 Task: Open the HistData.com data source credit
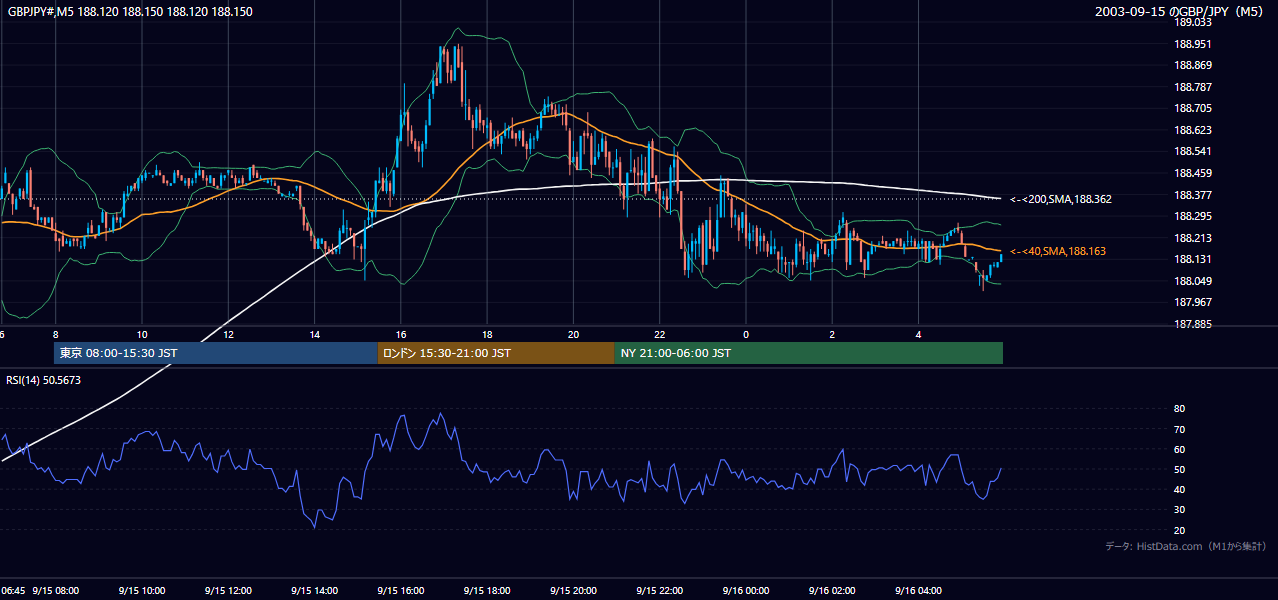point(1185,546)
